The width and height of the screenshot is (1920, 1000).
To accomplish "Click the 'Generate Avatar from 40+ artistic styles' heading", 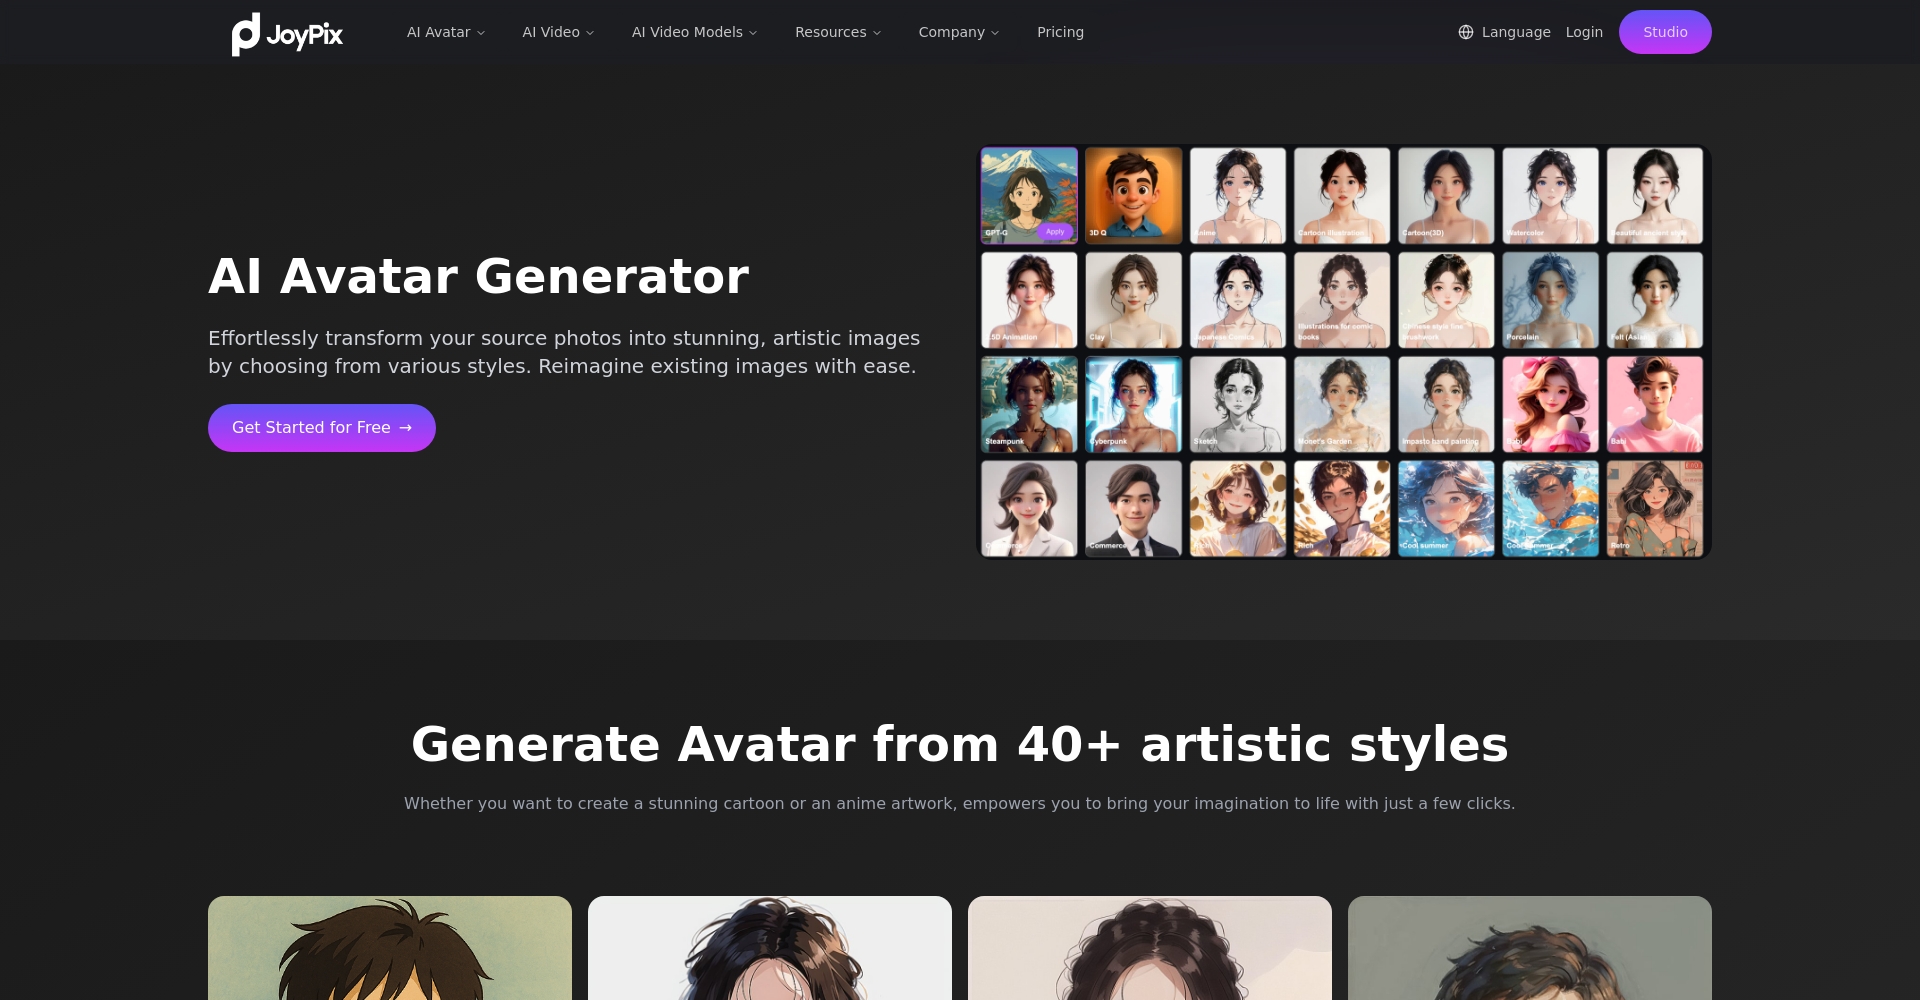I will [x=960, y=744].
